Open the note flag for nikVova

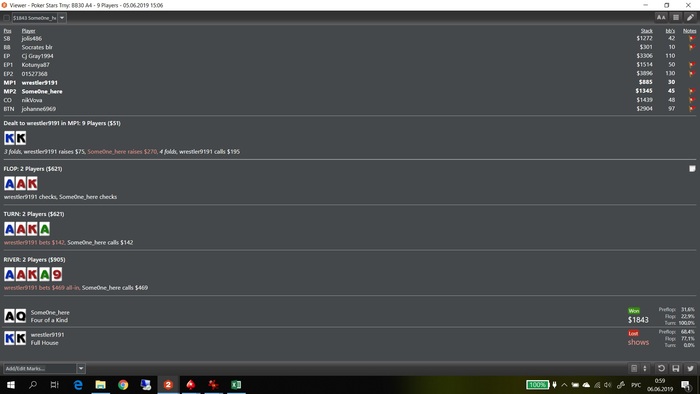[692, 100]
